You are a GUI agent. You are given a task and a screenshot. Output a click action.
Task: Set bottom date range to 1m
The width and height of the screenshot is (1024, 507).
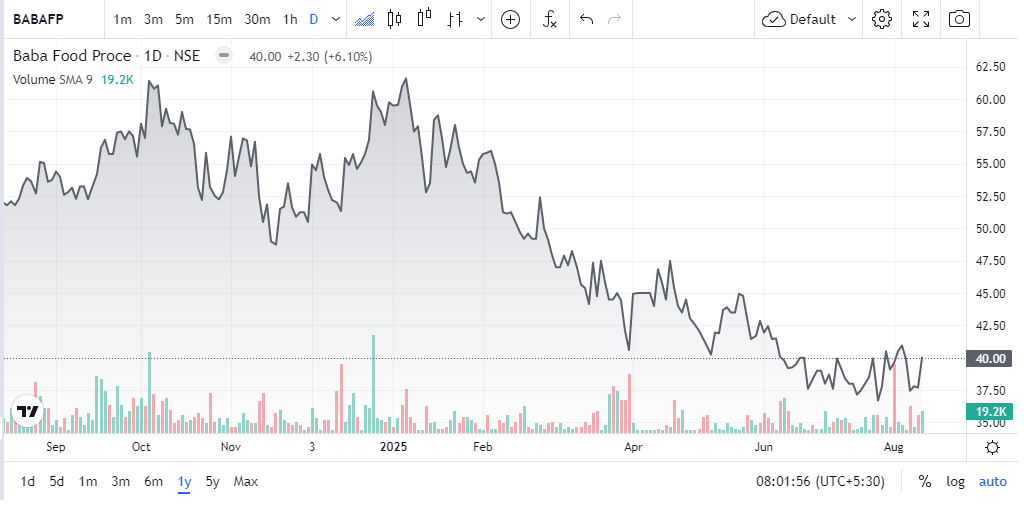88,482
